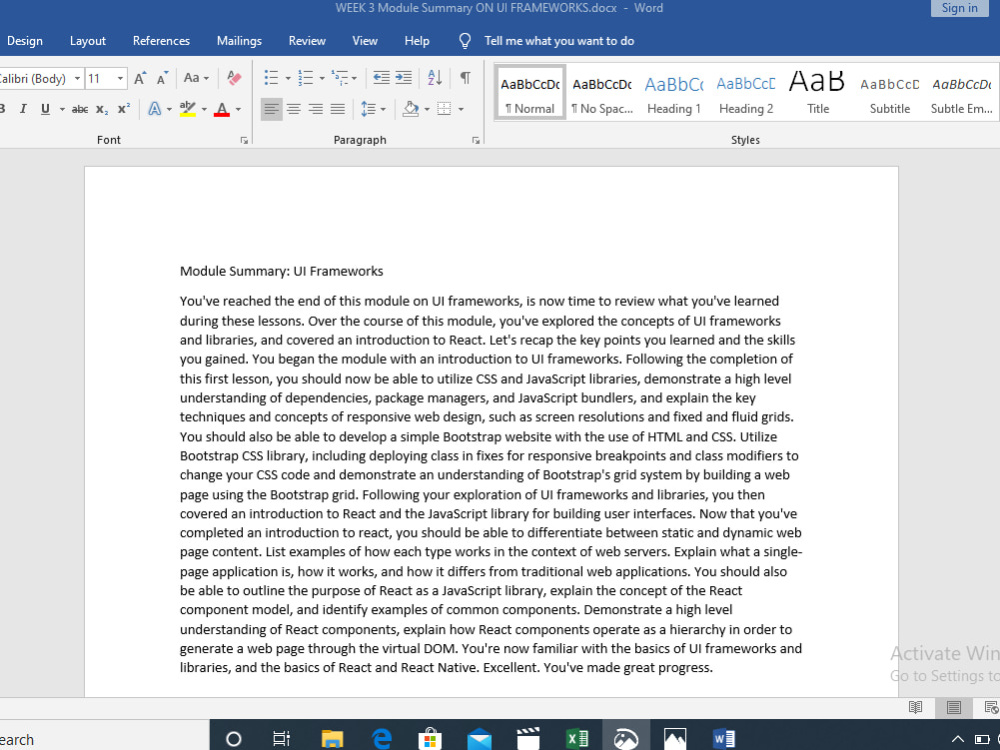Open File Explorer from taskbar
Screen dimensions: 1000x750
(x=332, y=739)
